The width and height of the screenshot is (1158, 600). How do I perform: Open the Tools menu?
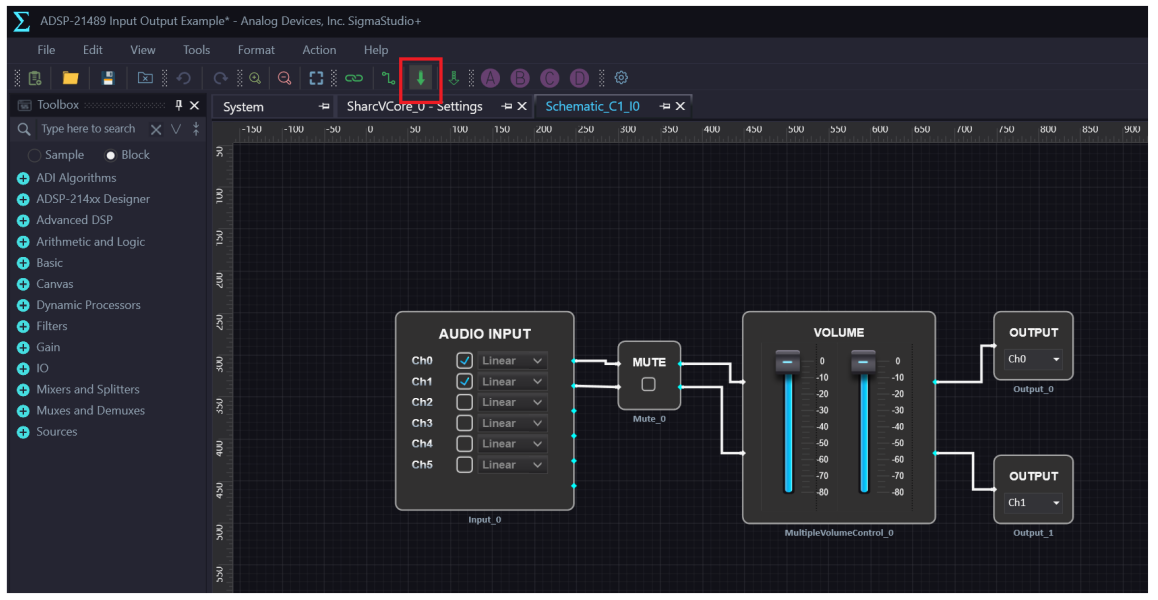click(196, 50)
